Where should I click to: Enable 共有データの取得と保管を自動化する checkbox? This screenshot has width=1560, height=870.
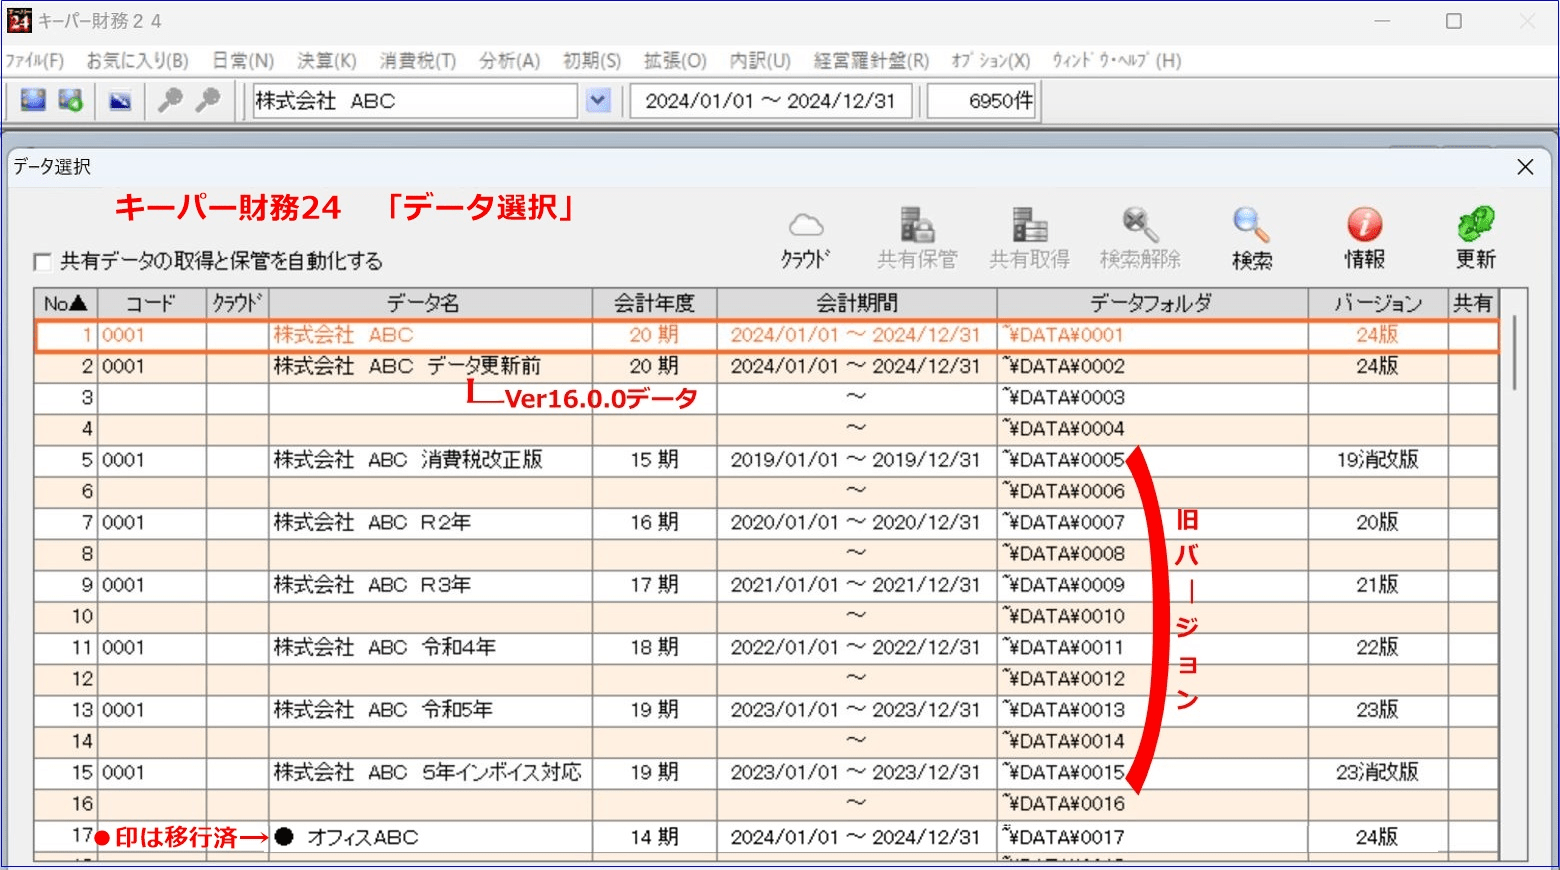pyautogui.click(x=42, y=262)
